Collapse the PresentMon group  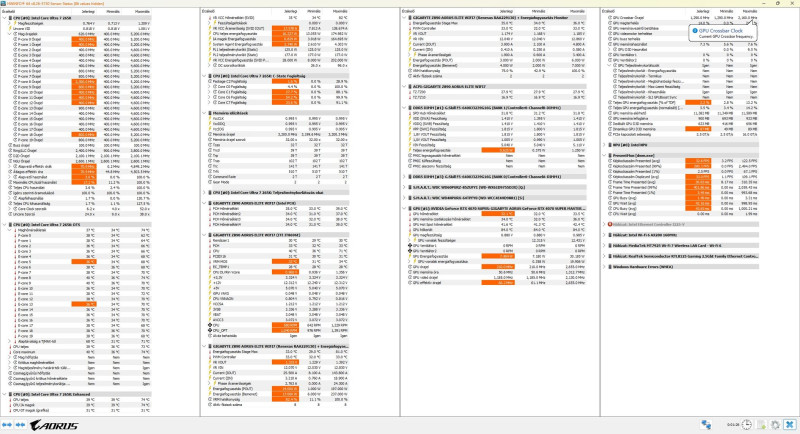tap(605, 156)
